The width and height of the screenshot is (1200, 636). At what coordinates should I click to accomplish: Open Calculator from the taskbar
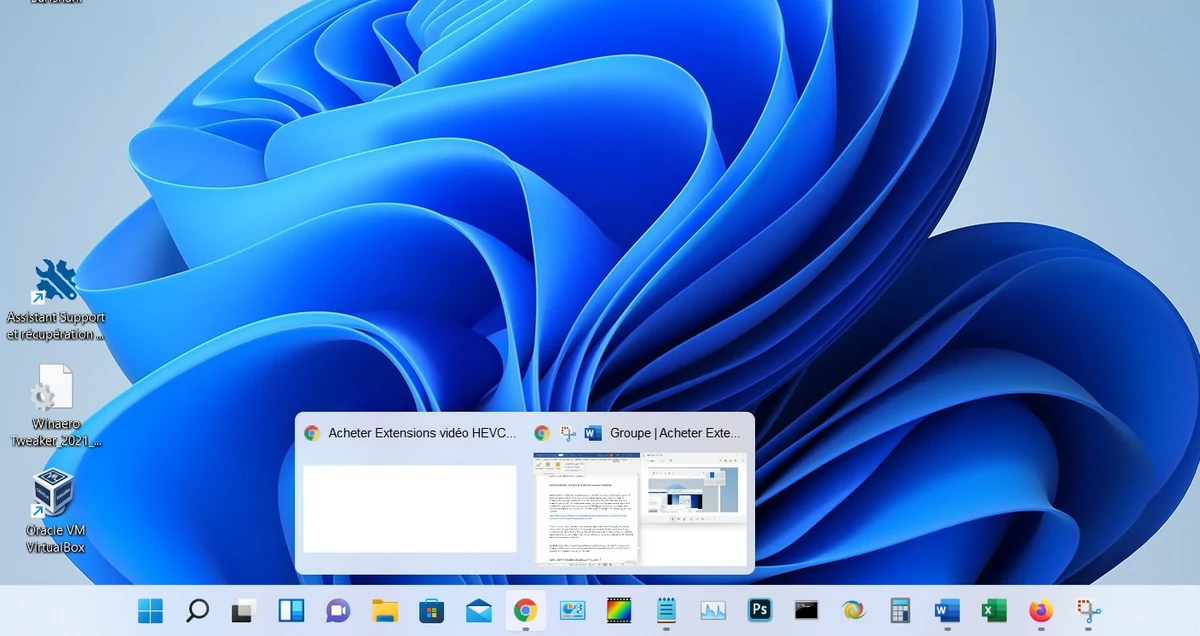pyautogui.click(x=900, y=610)
